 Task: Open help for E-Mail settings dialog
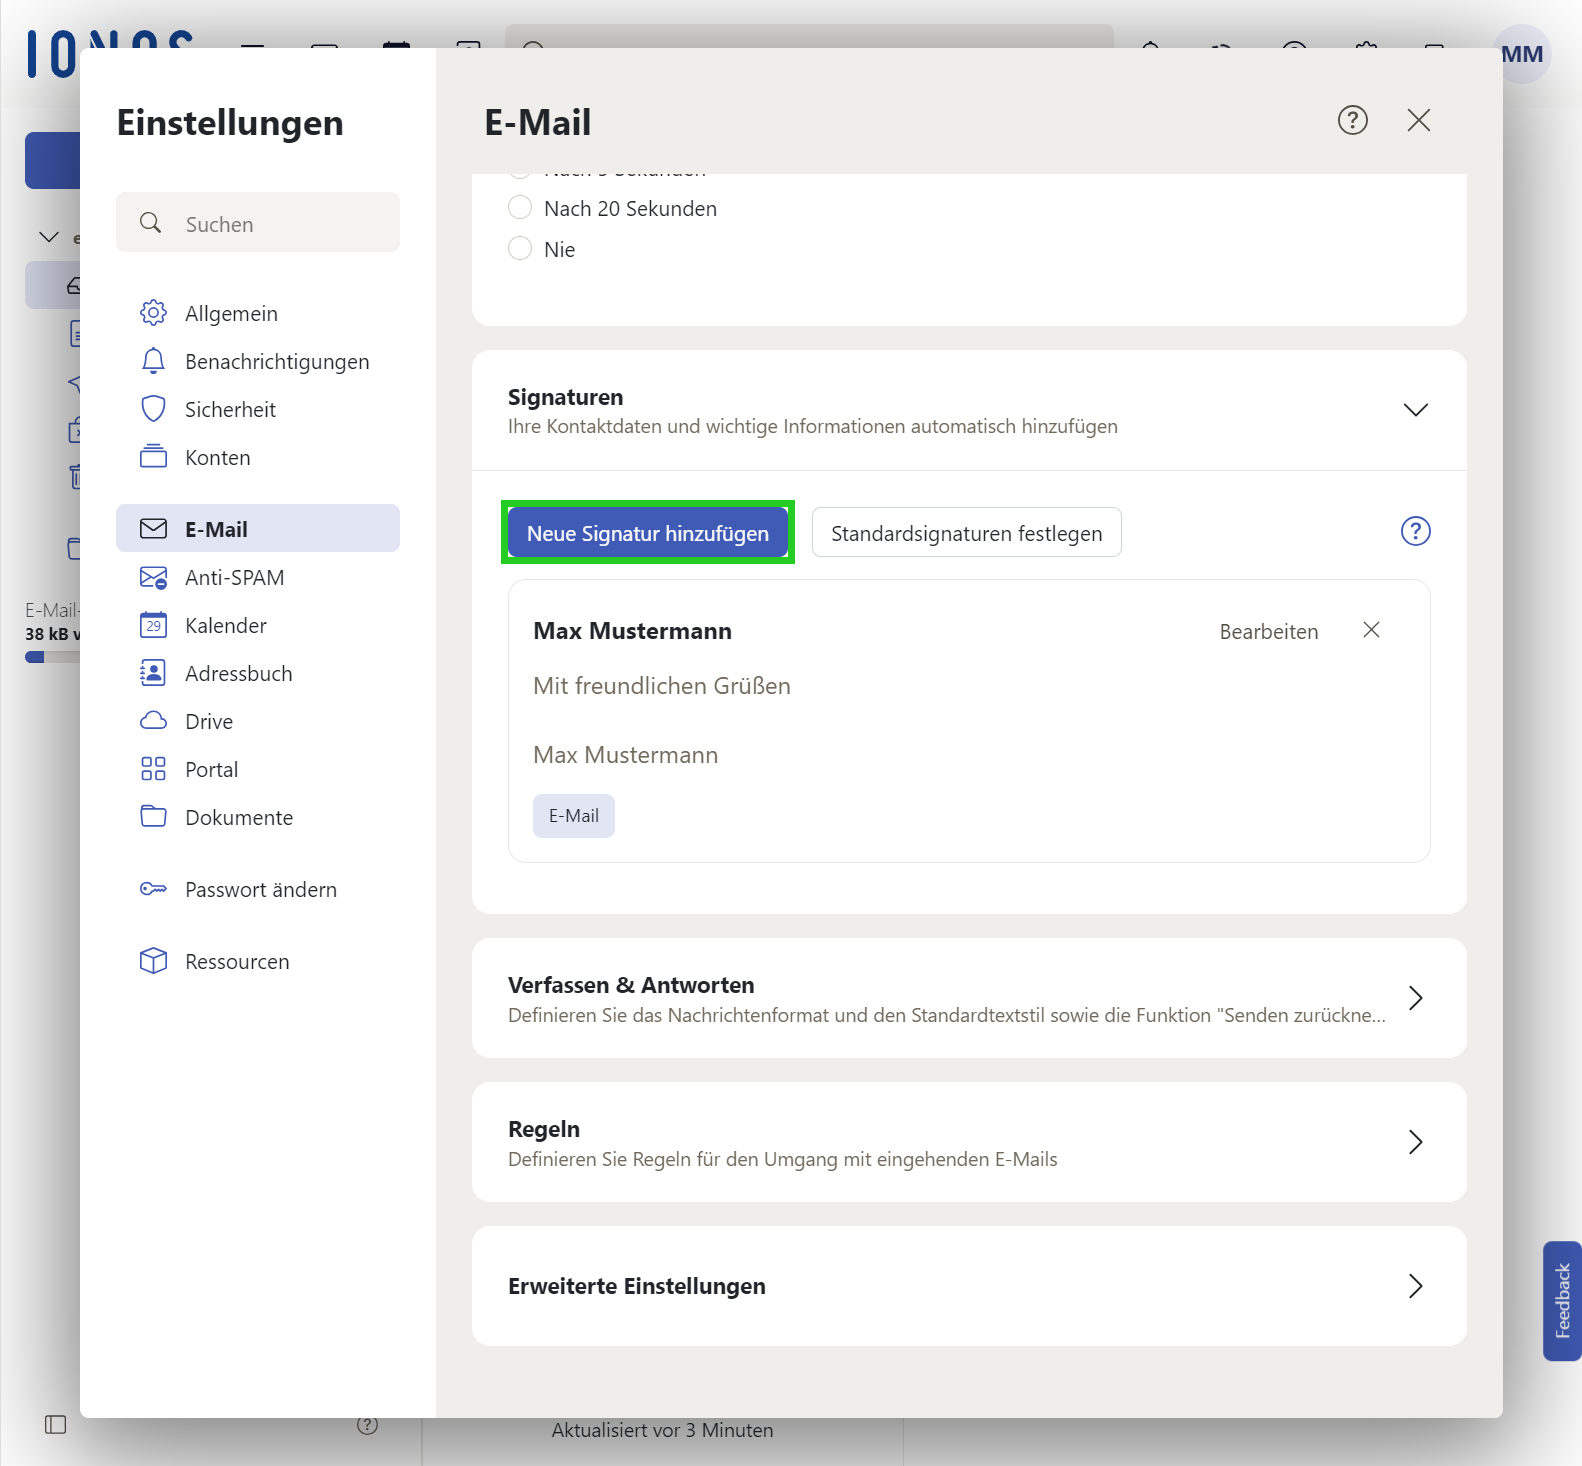[x=1352, y=121]
